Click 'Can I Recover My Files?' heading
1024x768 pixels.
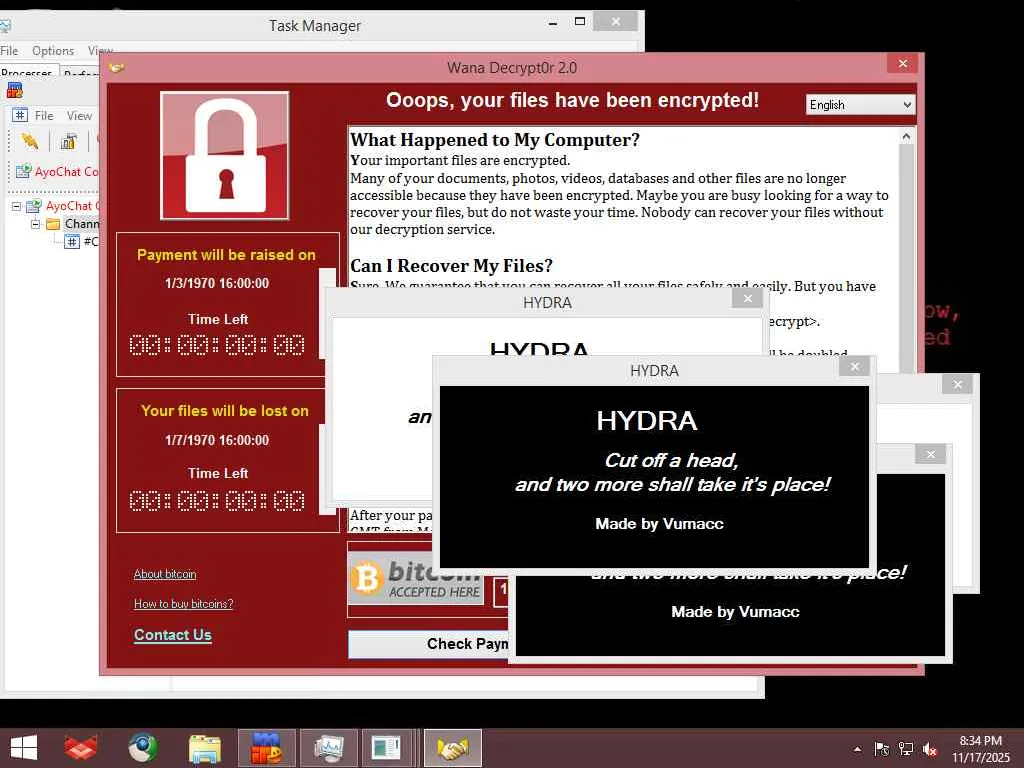[451, 266]
